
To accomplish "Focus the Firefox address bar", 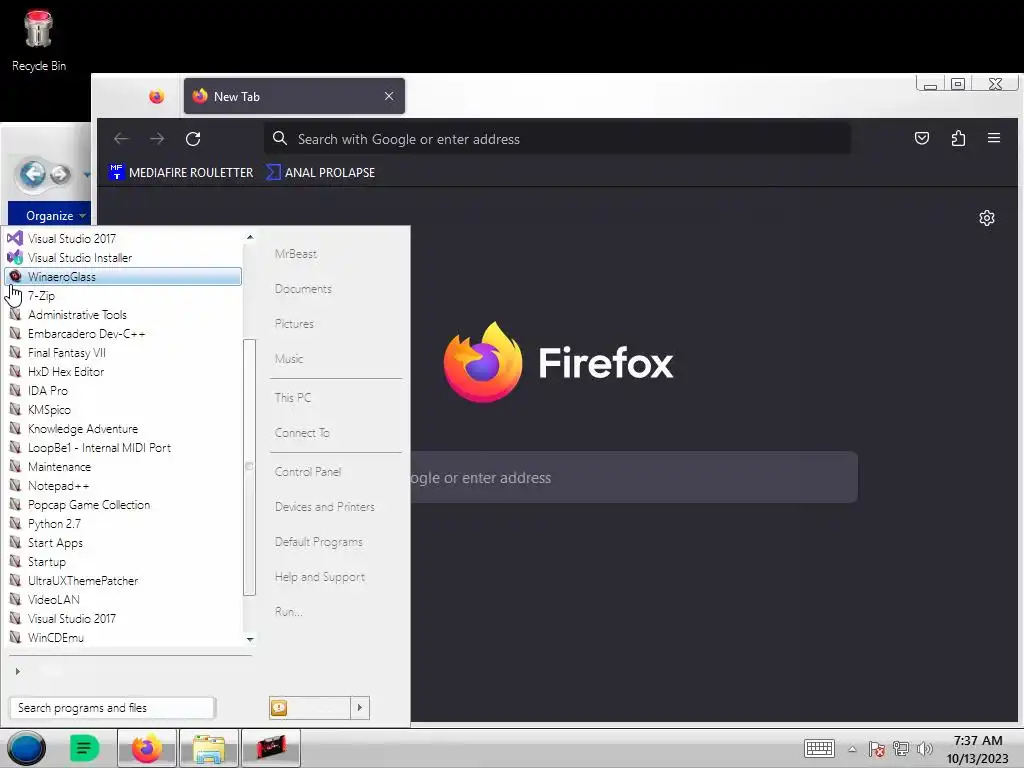I will coord(557,138).
